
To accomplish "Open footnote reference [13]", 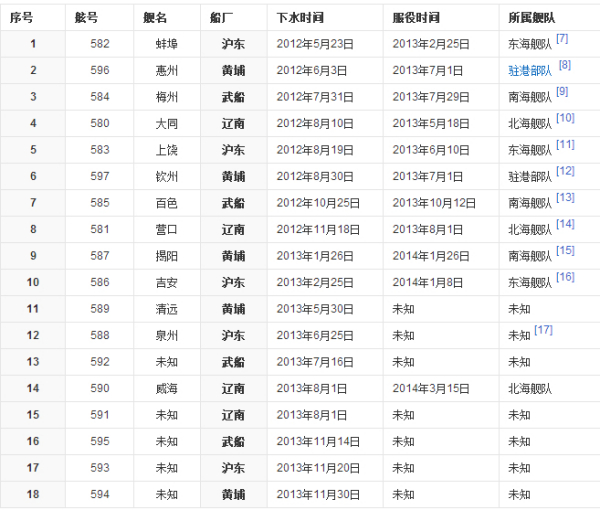I will [x=565, y=197].
